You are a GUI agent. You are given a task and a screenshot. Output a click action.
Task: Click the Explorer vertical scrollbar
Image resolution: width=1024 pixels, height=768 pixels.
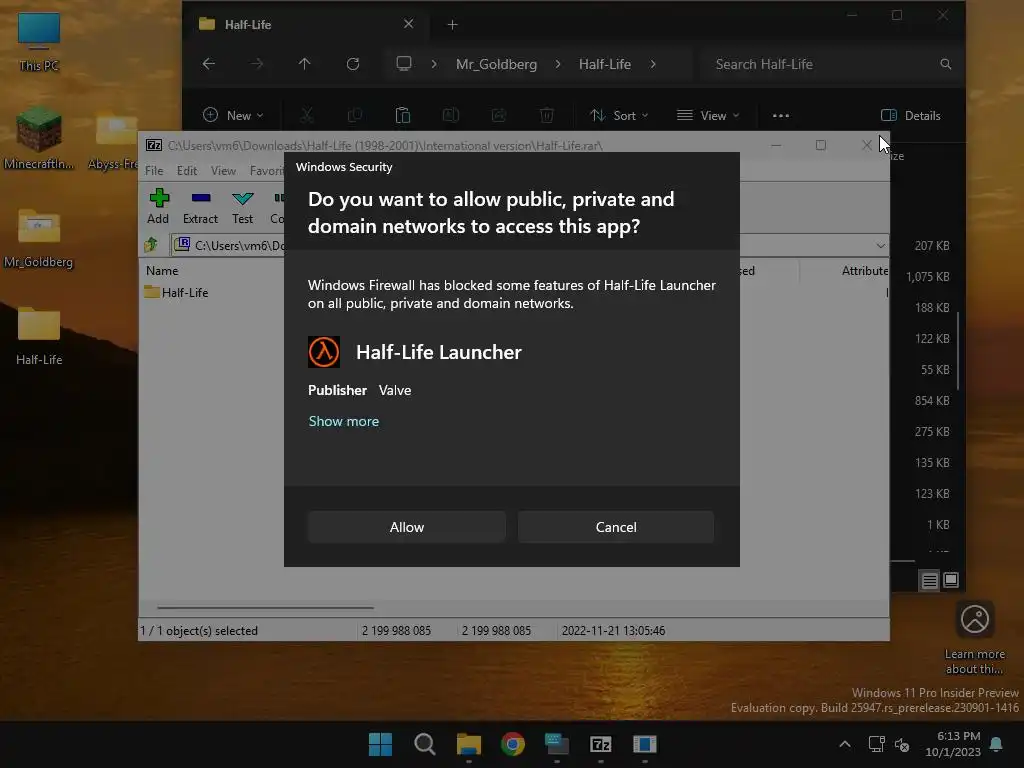click(x=958, y=353)
